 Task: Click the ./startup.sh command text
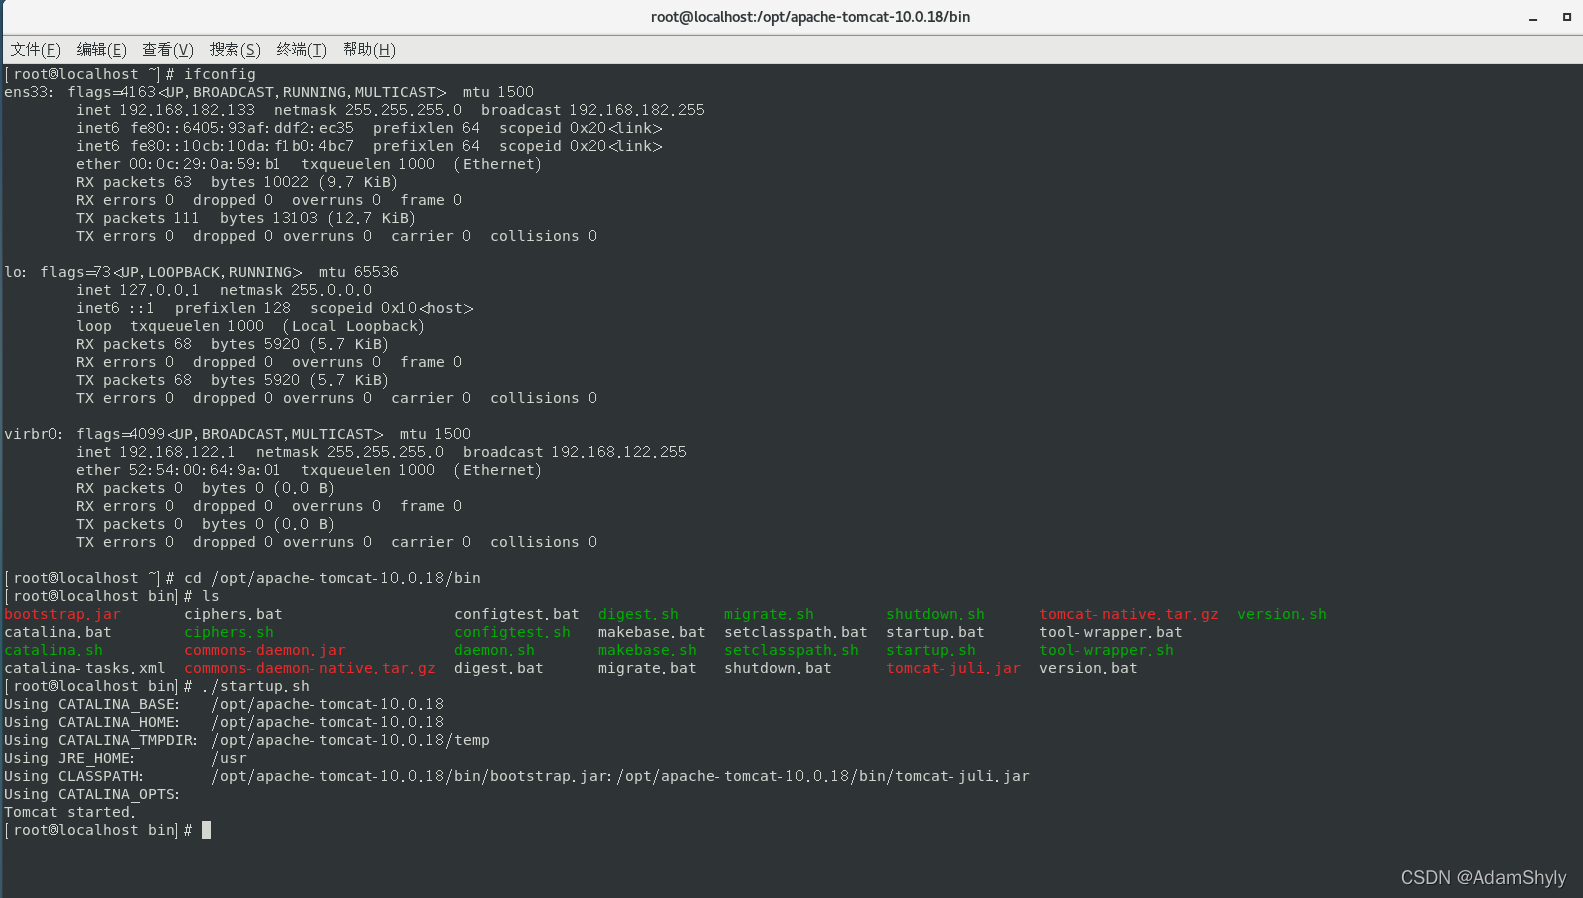pyautogui.click(x=256, y=686)
